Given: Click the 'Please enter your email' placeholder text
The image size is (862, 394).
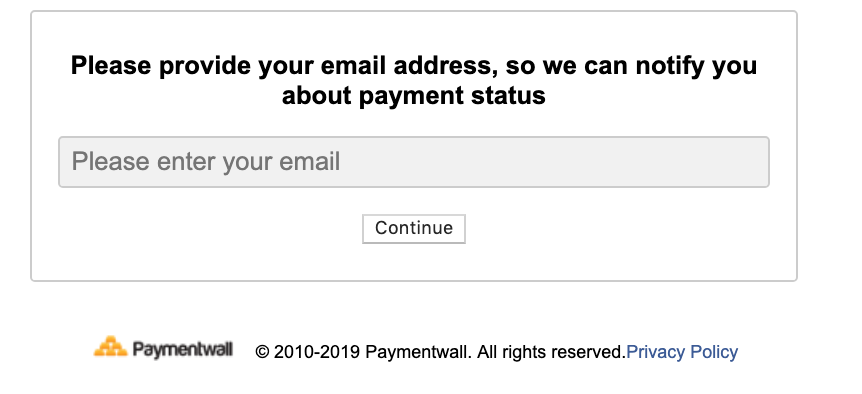Looking at the screenshot, I should (x=206, y=162).
